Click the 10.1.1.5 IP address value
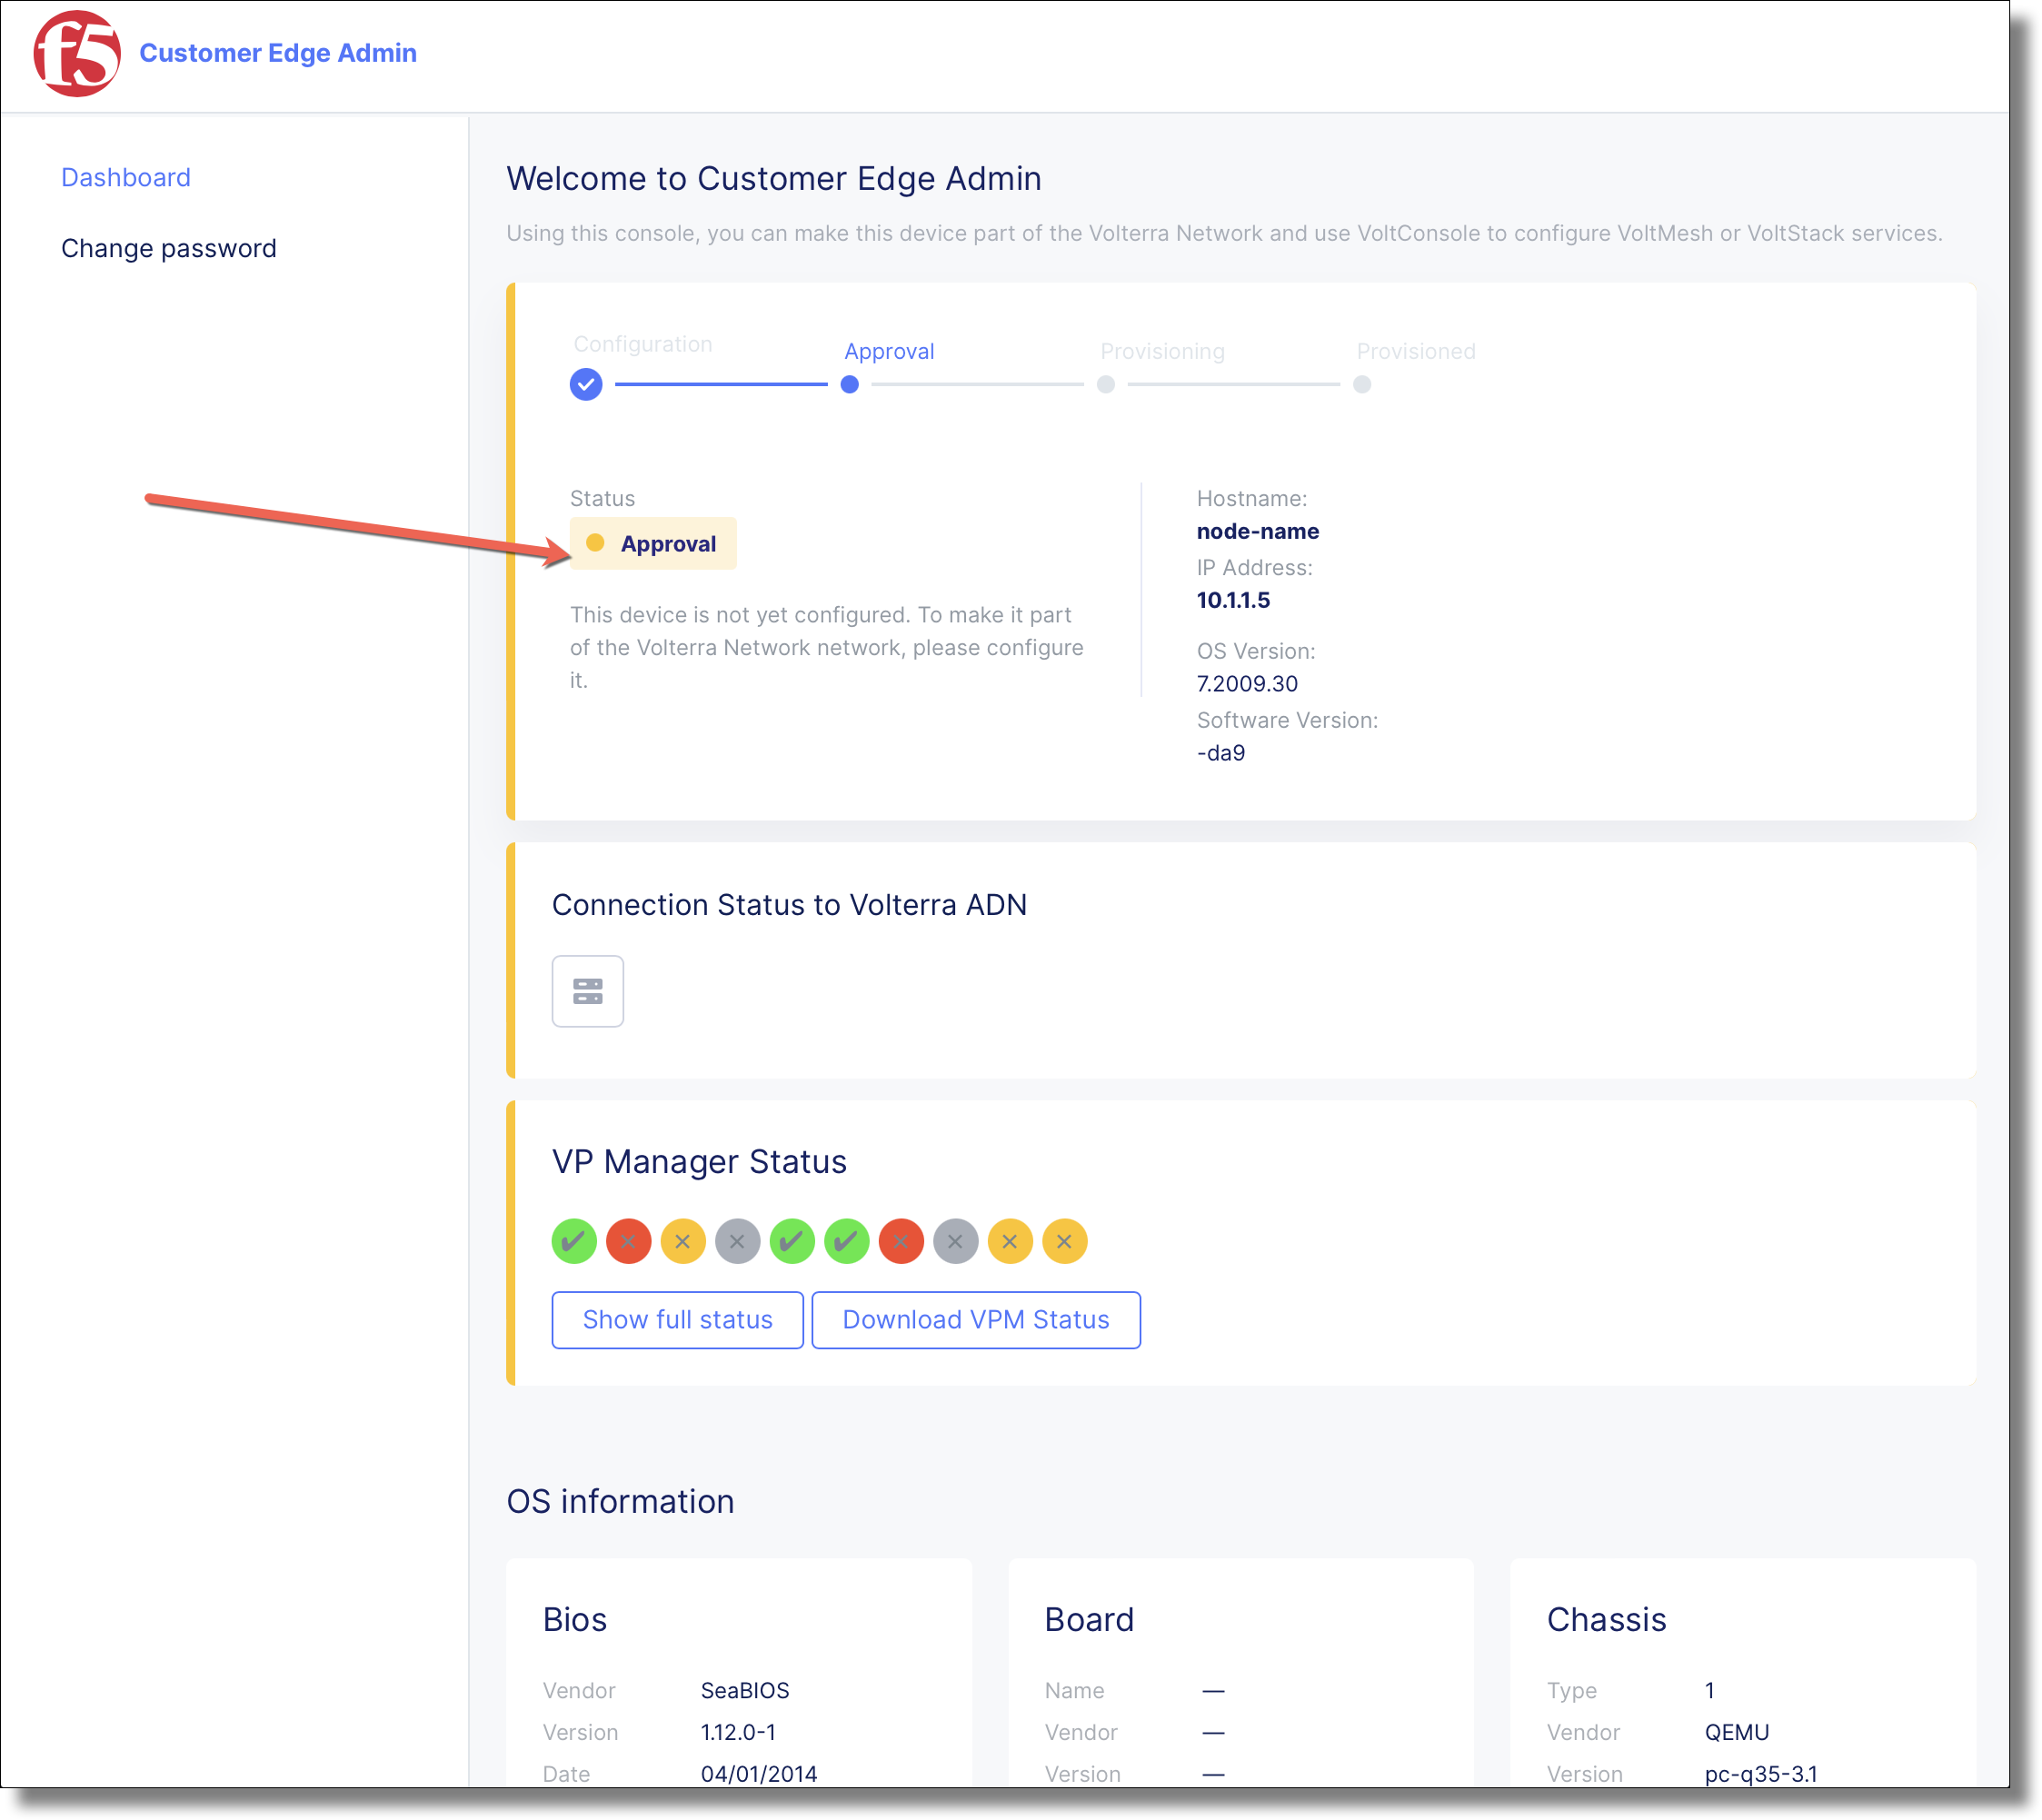This screenshot has height=1820, width=2042. 1233,600
